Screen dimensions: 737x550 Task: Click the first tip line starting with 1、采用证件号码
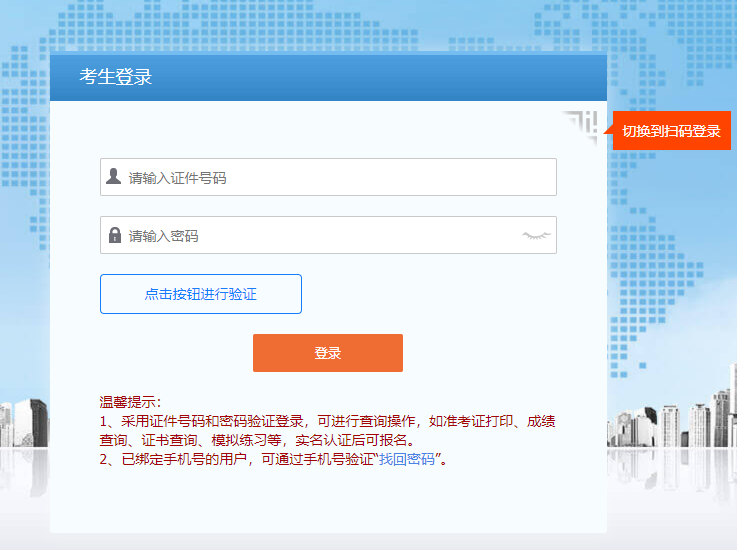[327, 421]
